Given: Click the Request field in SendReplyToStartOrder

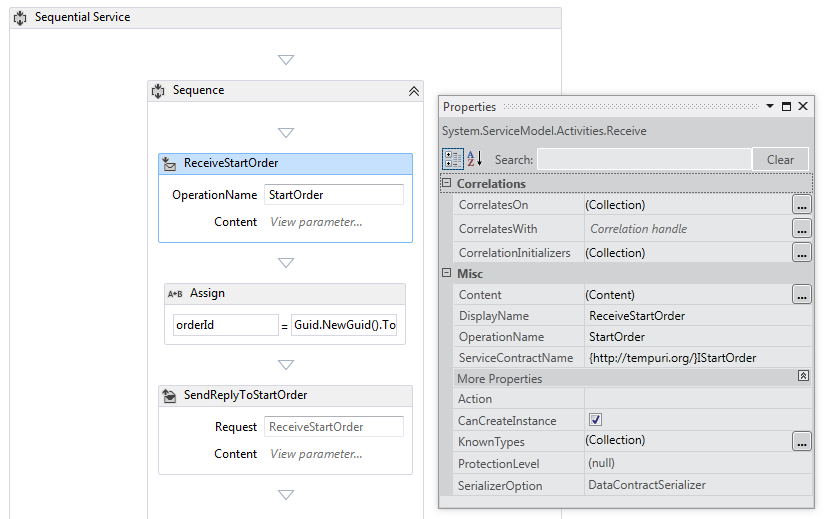Looking at the screenshot, I should click(334, 427).
